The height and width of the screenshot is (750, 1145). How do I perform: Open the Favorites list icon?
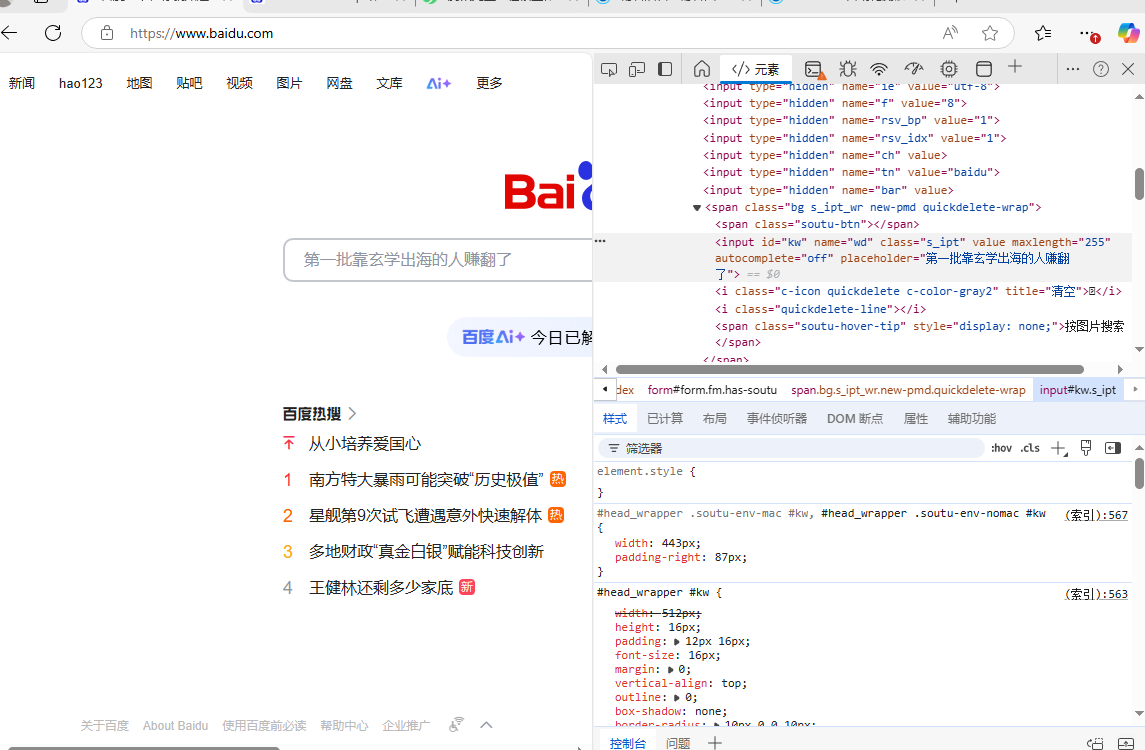1043,33
